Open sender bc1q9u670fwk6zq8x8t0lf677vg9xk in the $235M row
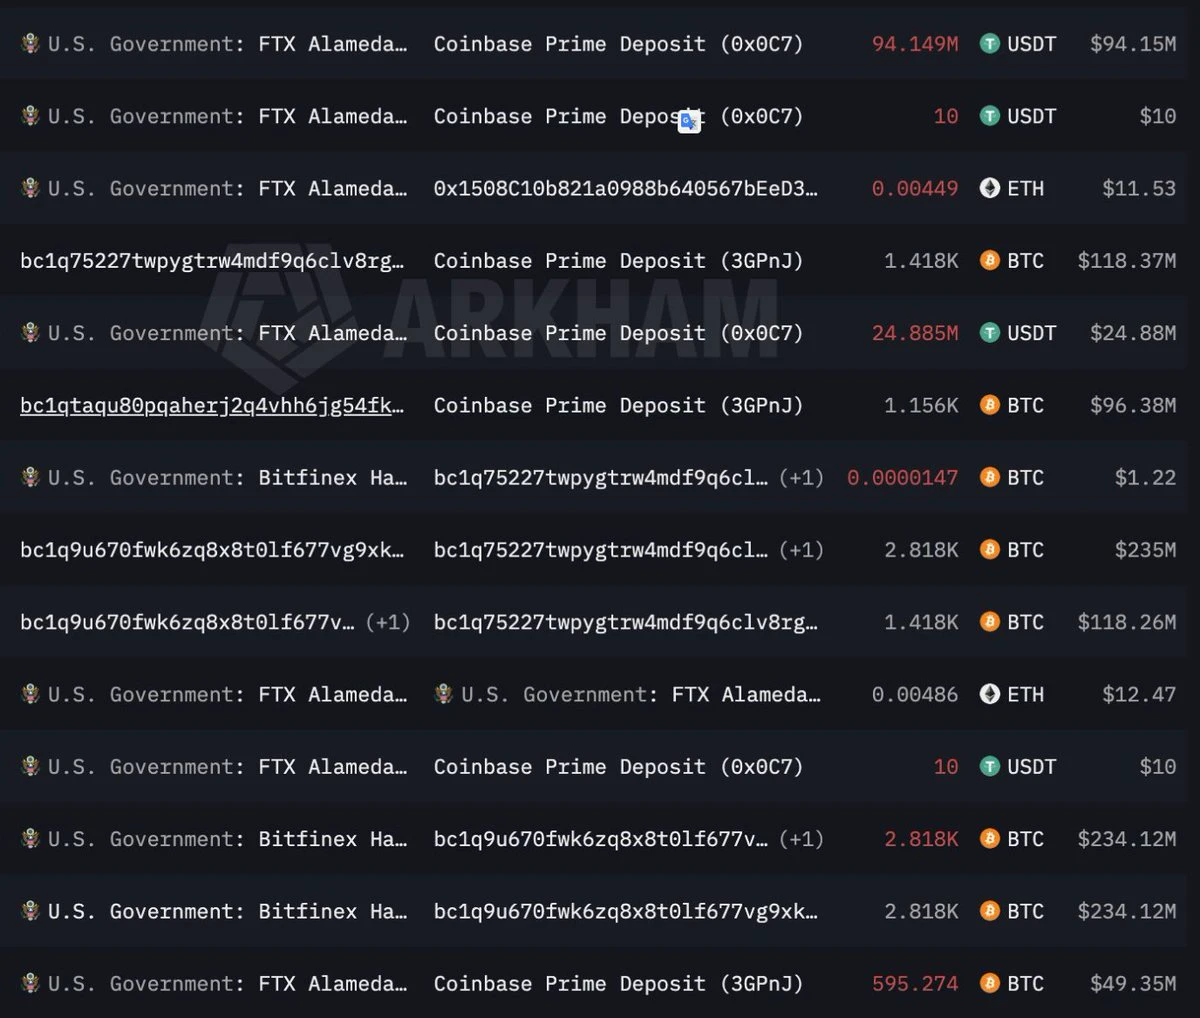The width and height of the screenshot is (1200, 1018). 212,550
